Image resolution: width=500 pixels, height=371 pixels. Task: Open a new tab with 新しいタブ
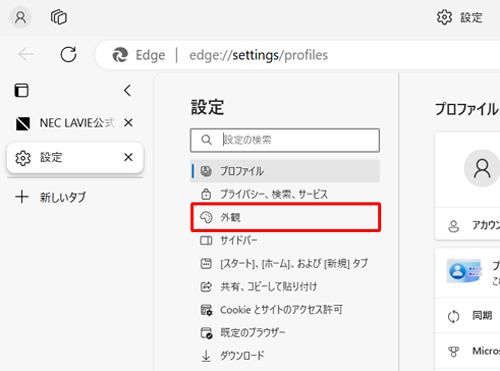(x=51, y=197)
